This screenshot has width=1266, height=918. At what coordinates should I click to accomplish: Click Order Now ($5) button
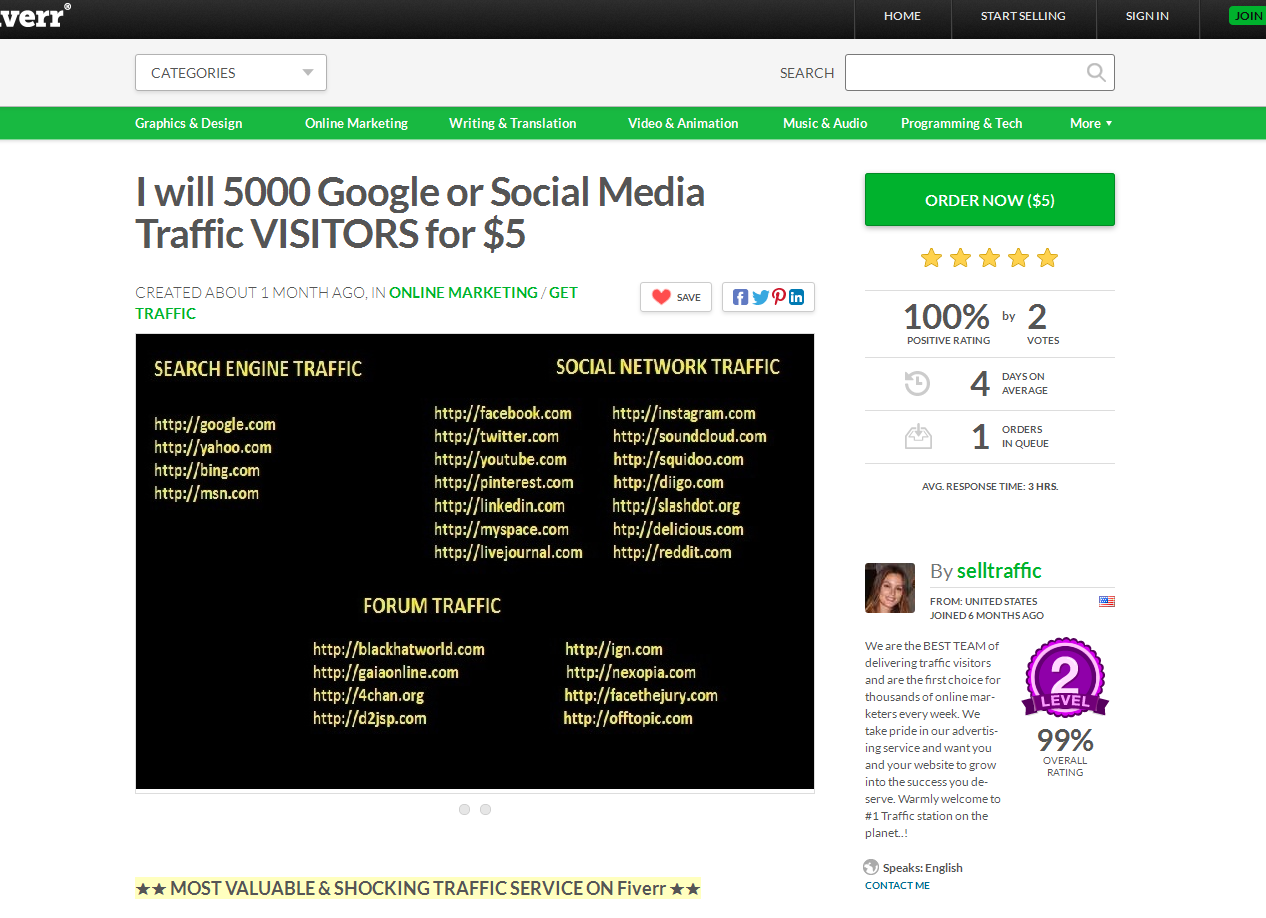[x=990, y=200]
